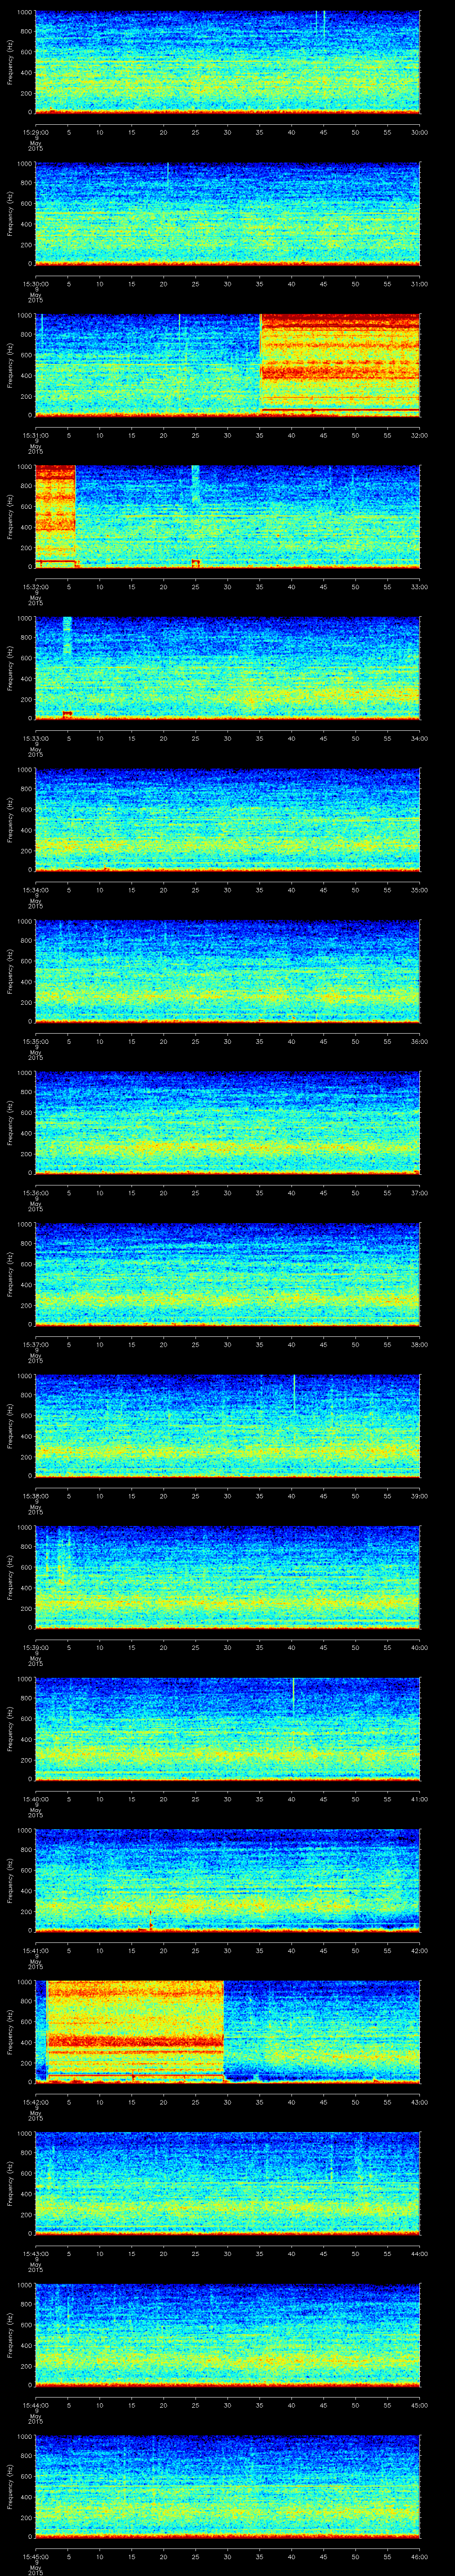Viewport: 455px width, 2576px height.
Task: Click the 15:36:00 start time label
Action: (35, 1192)
